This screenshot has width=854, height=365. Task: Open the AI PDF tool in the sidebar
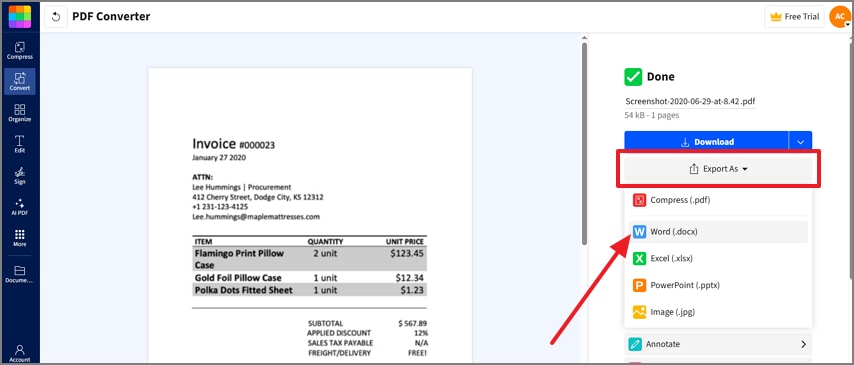(20, 207)
